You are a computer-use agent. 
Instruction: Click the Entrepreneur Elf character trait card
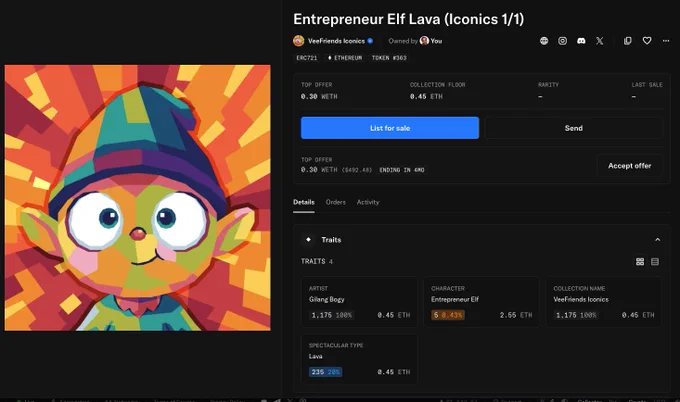click(x=481, y=302)
